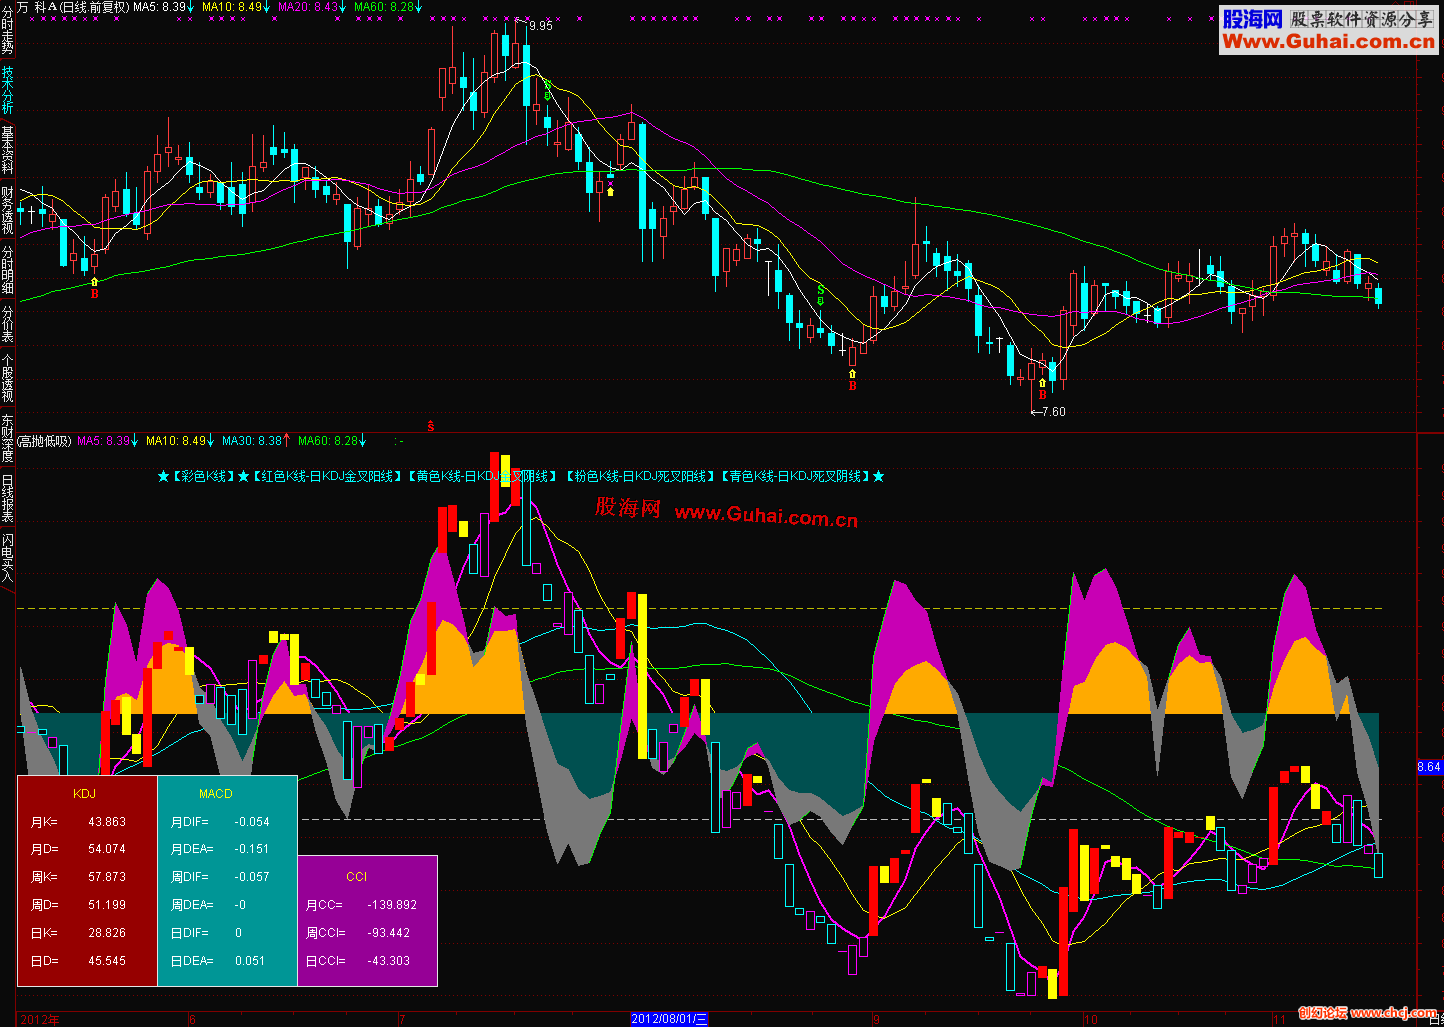Open the 分时走势 sidebar tab
The width and height of the screenshot is (1444, 1027).
(7, 29)
